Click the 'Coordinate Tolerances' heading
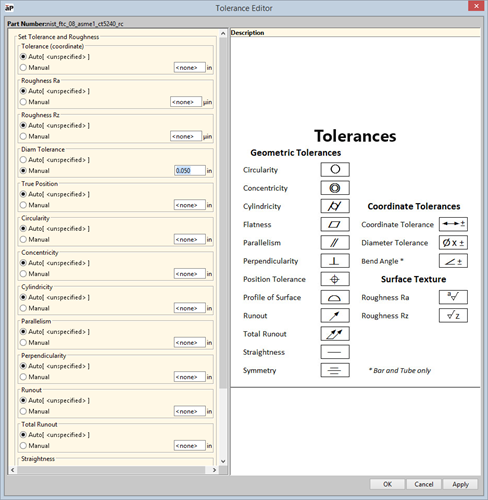Screen dimensions: 488x500 tap(414, 206)
